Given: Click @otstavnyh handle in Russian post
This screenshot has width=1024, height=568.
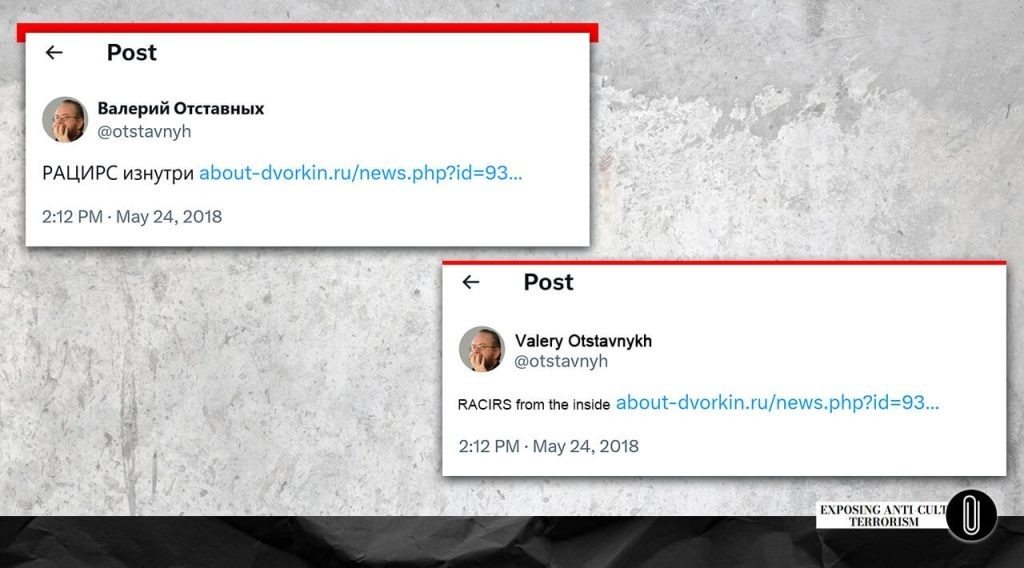Looking at the screenshot, I should coord(144,131).
